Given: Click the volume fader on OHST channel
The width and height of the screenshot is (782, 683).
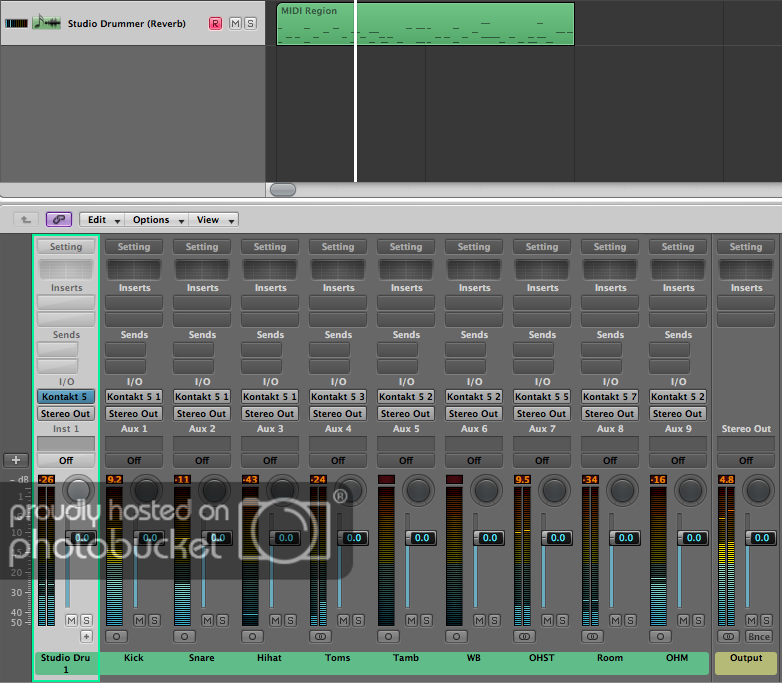Looking at the screenshot, I should [x=557, y=538].
